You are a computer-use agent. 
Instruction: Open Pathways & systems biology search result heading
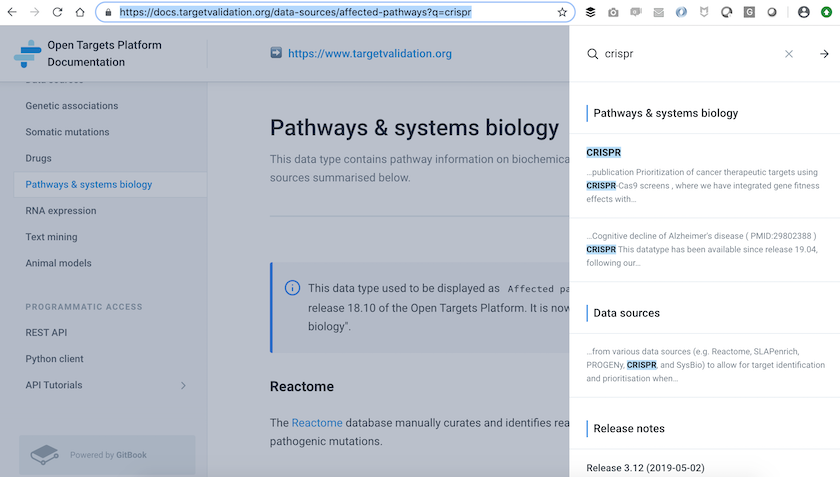[x=665, y=113]
